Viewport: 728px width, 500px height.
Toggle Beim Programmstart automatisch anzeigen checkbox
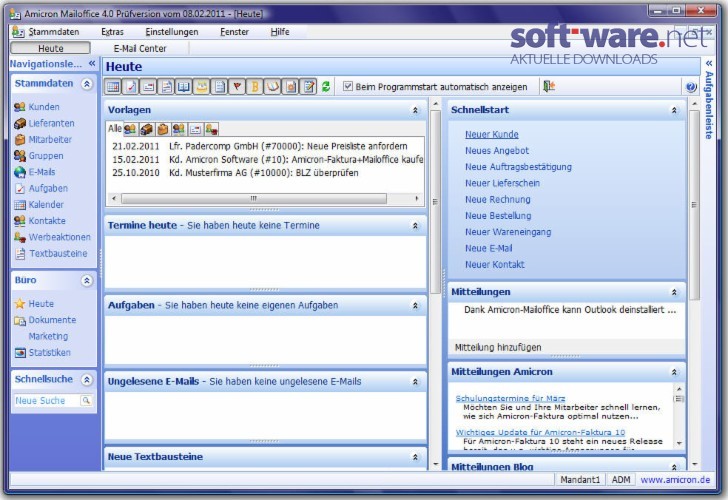pos(347,86)
